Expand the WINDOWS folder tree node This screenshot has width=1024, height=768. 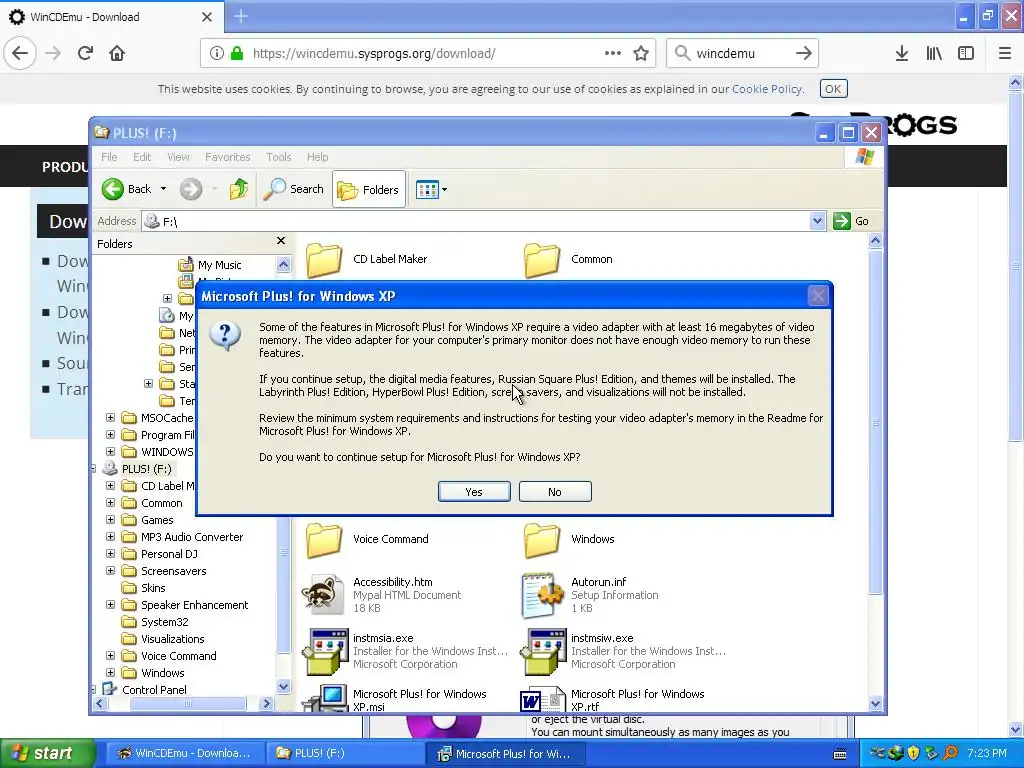pos(110,451)
